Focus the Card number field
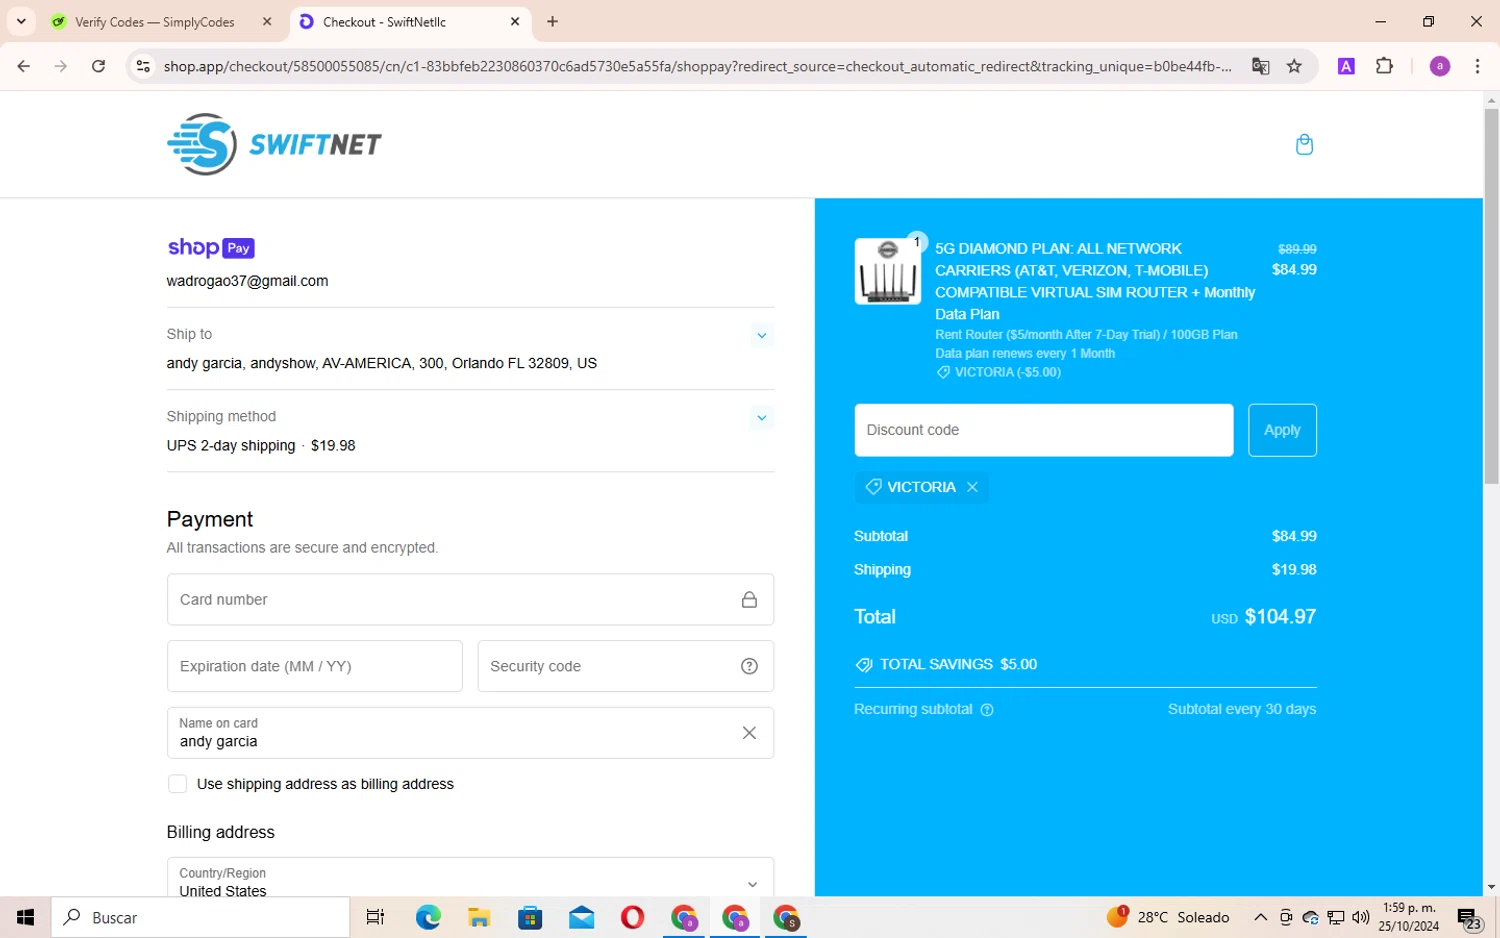The width and height of the screenshot is (1500, 938). [470, 600]
